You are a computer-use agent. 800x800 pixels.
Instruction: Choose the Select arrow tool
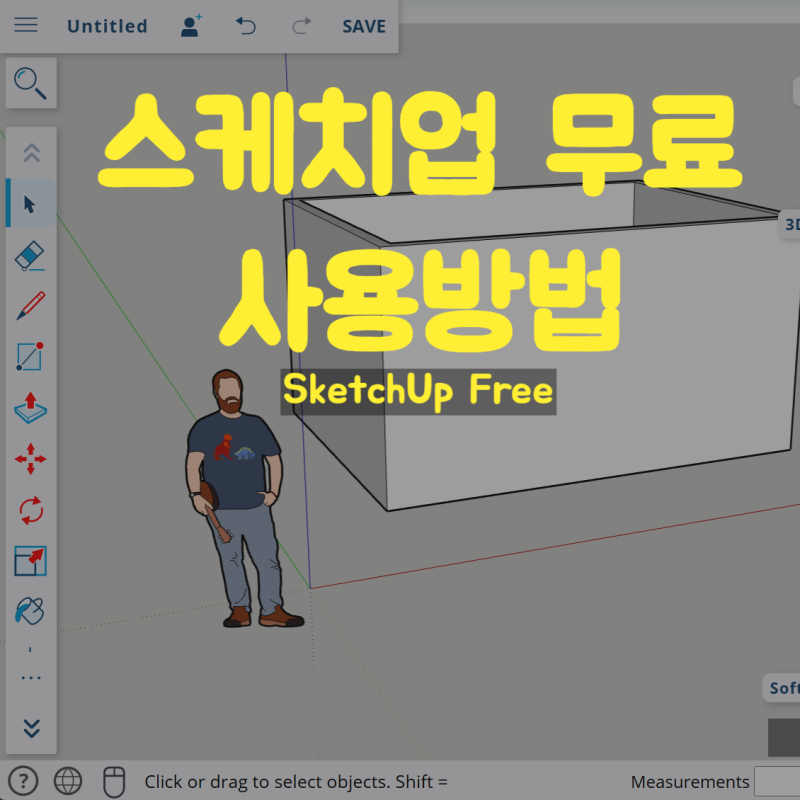30,204
